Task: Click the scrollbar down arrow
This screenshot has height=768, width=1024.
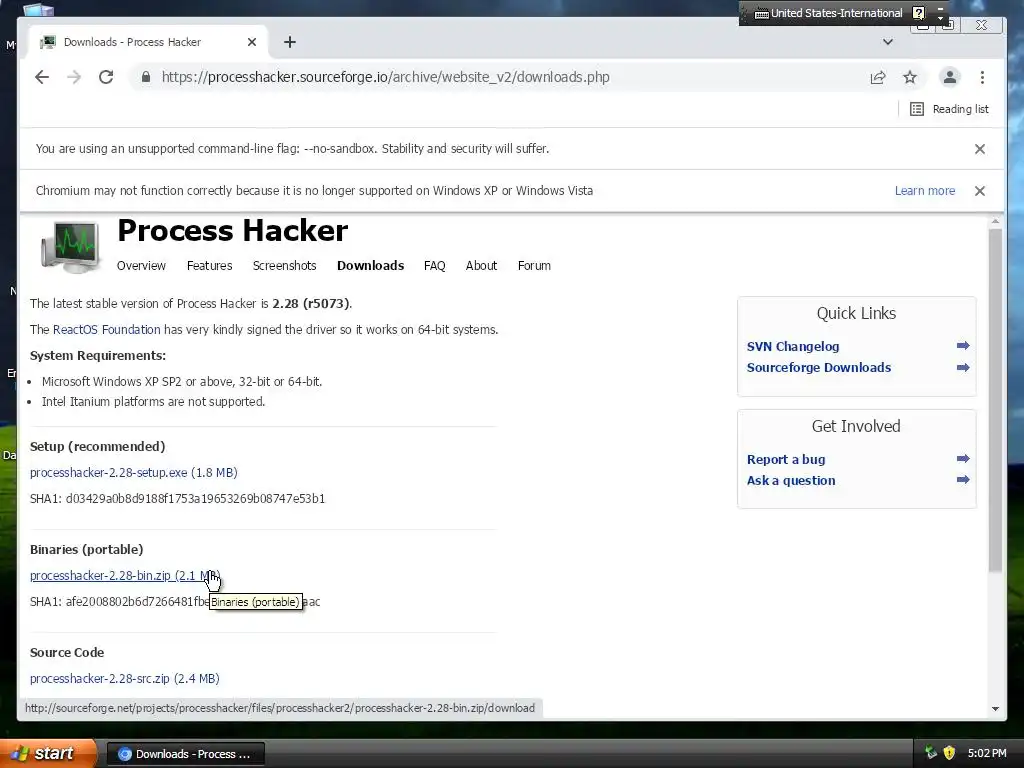Action: point(995,709)
